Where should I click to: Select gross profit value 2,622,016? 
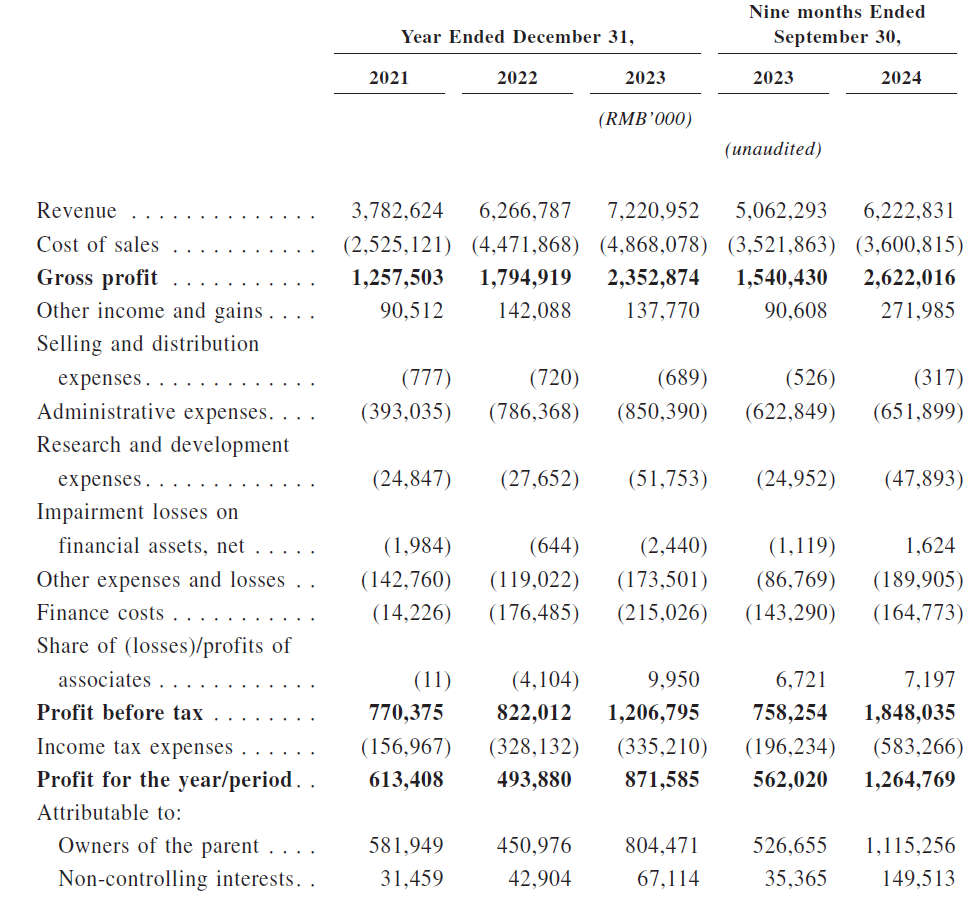click(x=909, y=278)
